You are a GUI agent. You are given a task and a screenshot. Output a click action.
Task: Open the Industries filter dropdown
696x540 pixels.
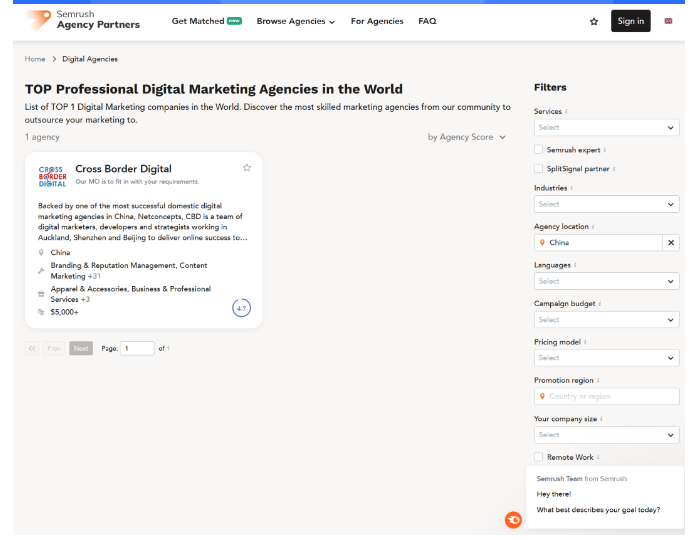click(606, 205)
